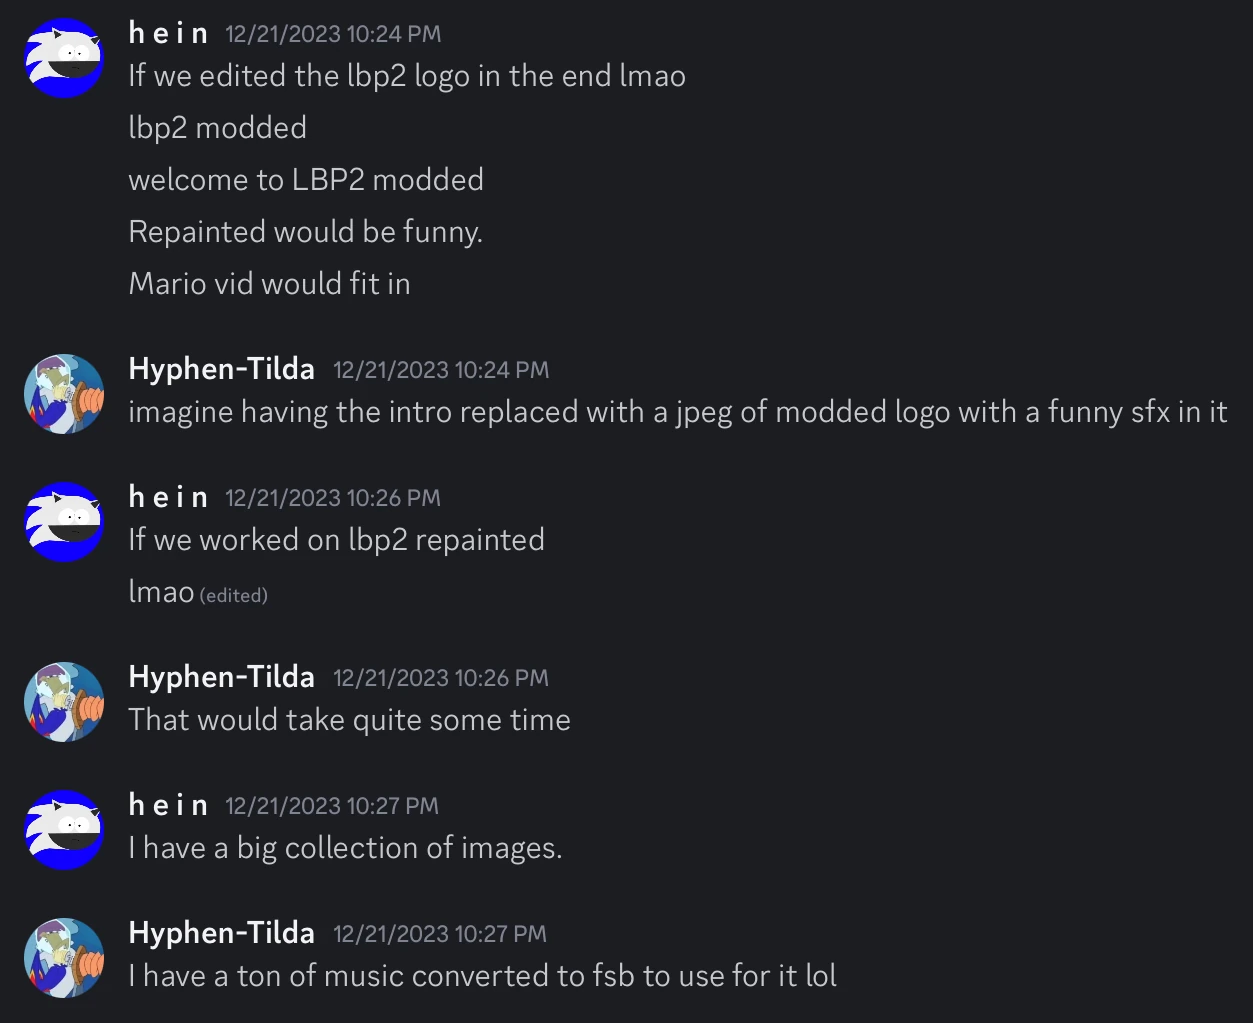The width and height of the screenshot is (1253, 1023).
Task: Click the '(edited)' label after lmao
Action: 234,595
